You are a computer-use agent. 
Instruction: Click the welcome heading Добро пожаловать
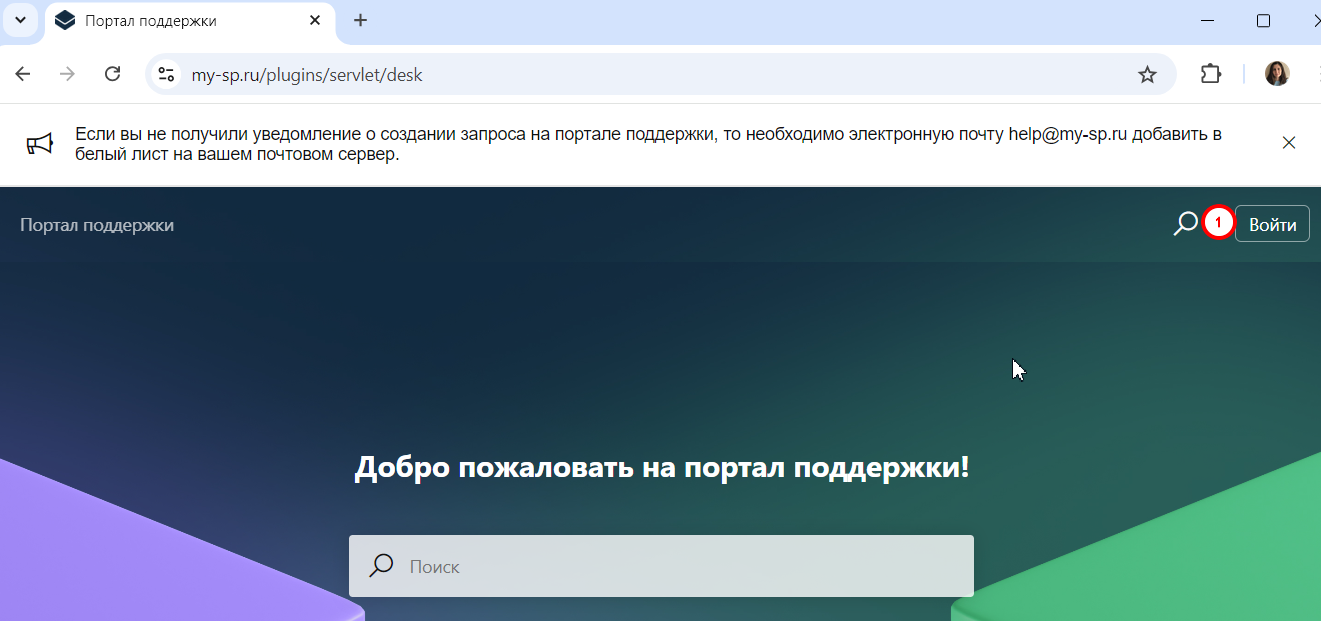click(x=662, y=467)
